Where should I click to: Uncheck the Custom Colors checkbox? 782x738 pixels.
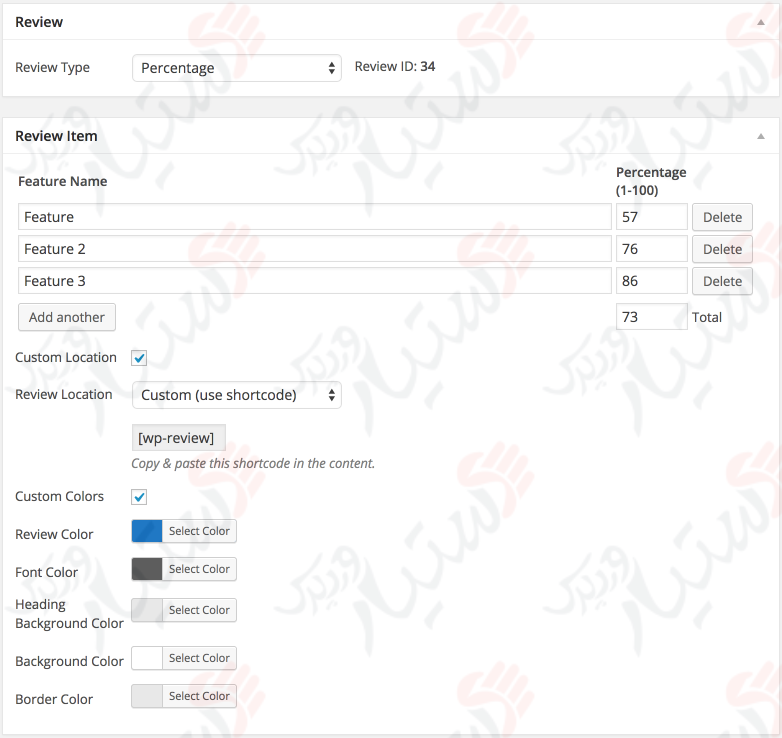[140, 497]
